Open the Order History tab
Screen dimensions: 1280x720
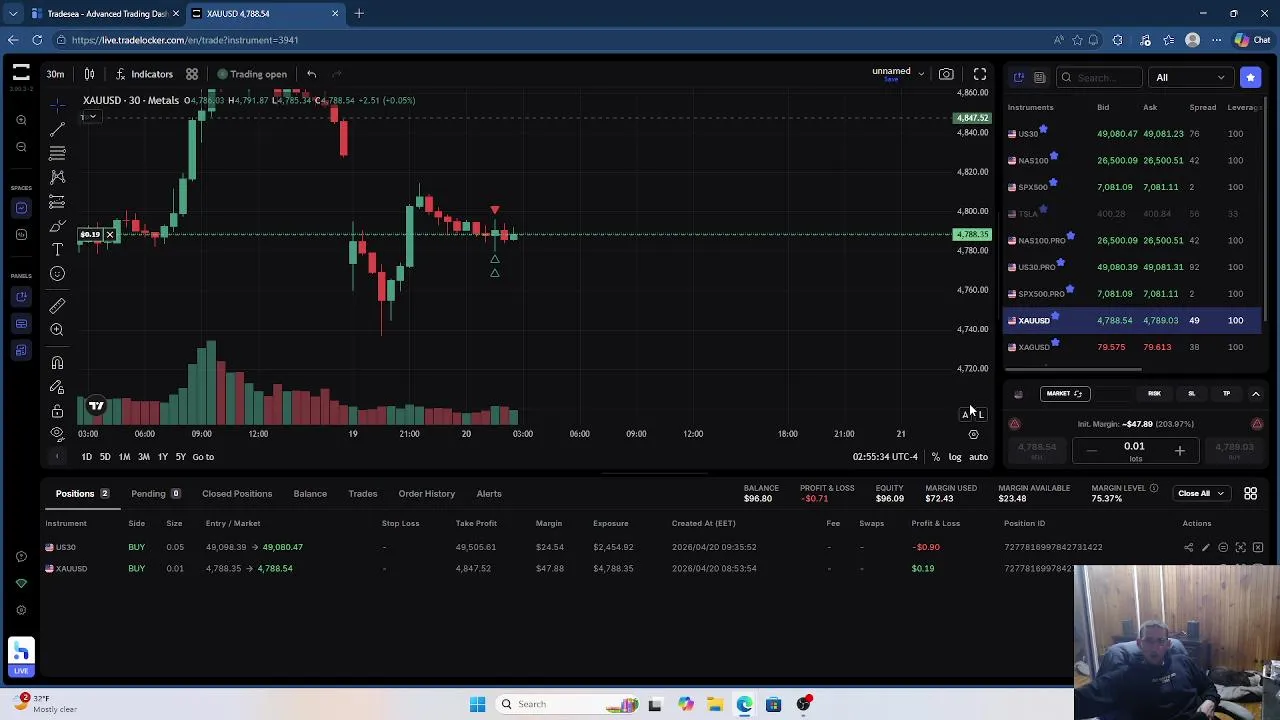426,493
